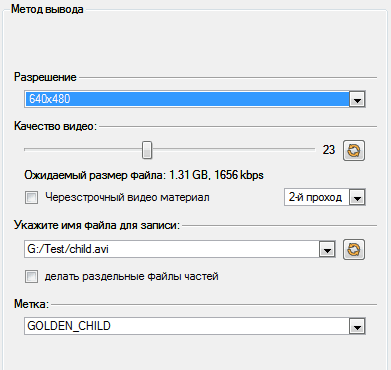Click the video quality slider handle
391x370 pixels.
pyautogui.click(x=147, y=150)
